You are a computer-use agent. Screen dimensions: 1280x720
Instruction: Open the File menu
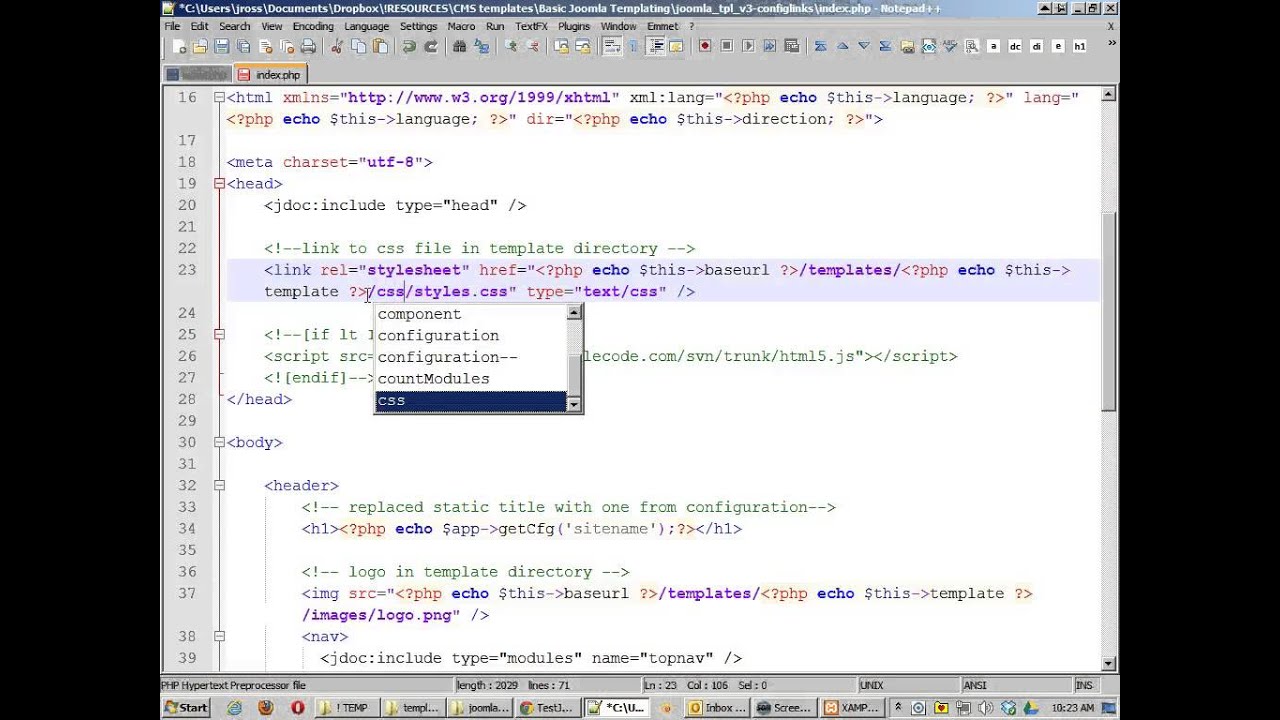(x=172, y=26)
